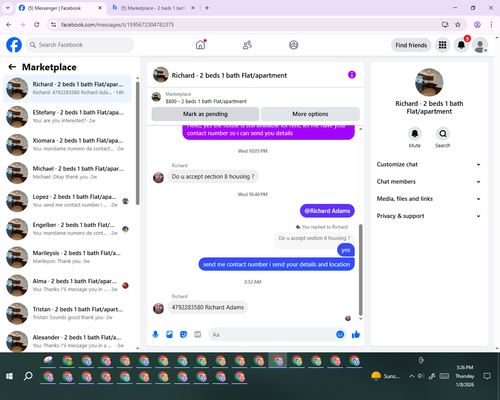
Task: Open the profile circle icon in top navigation
Action: [294, 45]
